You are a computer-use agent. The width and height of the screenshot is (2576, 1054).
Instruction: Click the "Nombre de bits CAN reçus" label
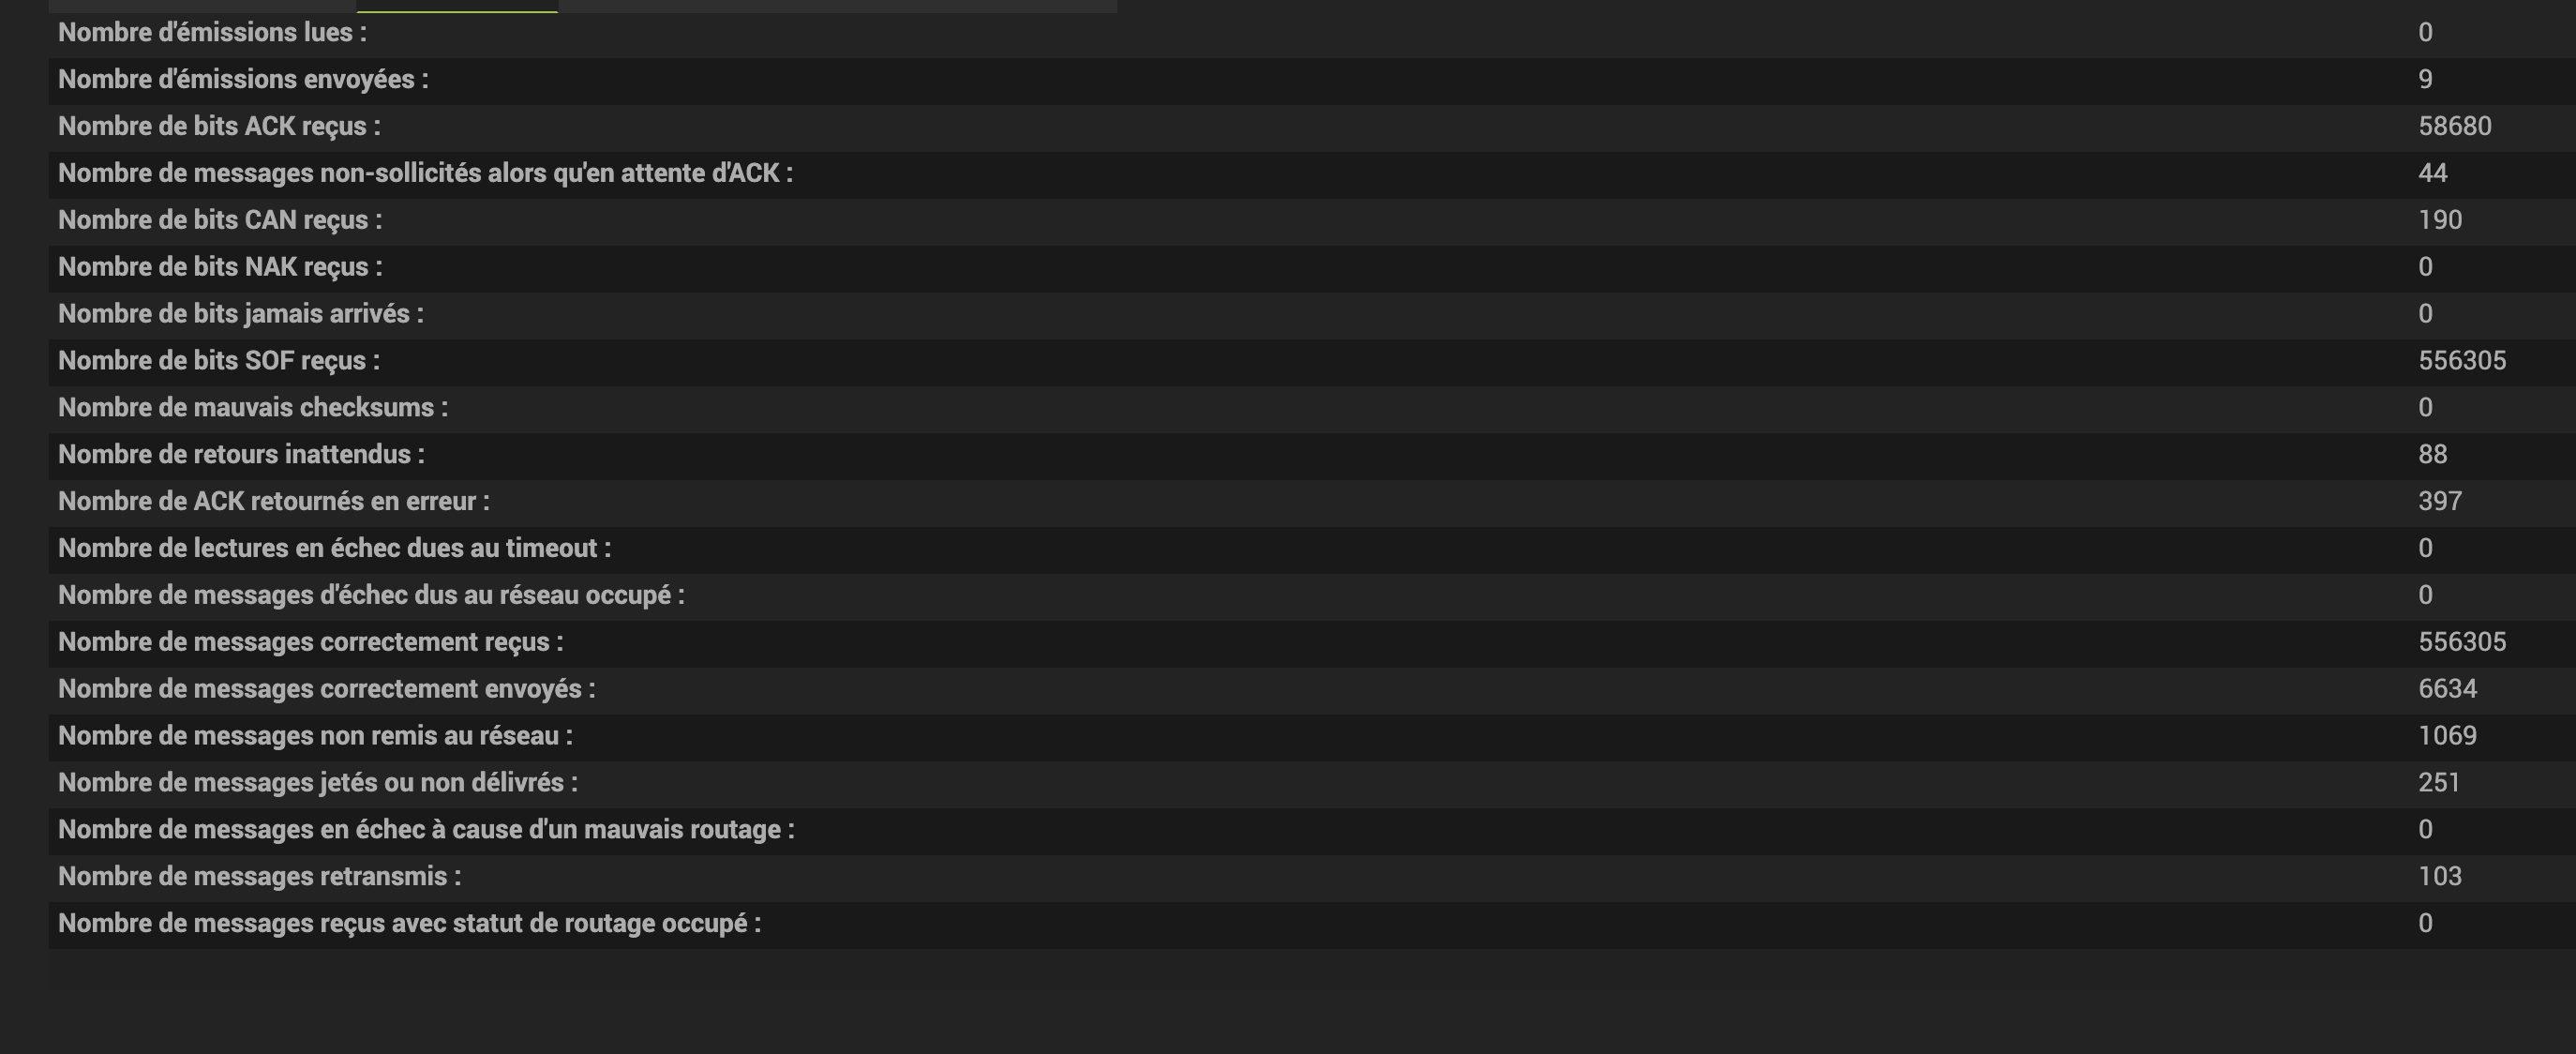click(220, 220)
